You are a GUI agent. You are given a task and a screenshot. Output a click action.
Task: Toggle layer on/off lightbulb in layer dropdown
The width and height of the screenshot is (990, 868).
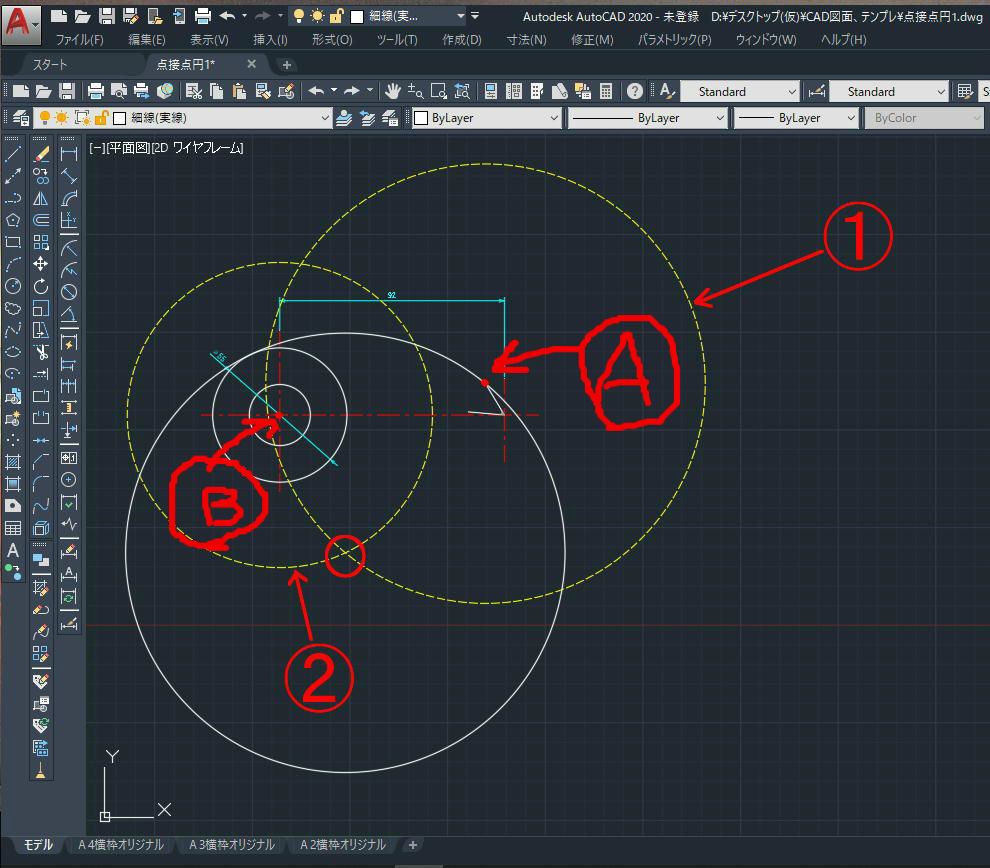point(45,118)
